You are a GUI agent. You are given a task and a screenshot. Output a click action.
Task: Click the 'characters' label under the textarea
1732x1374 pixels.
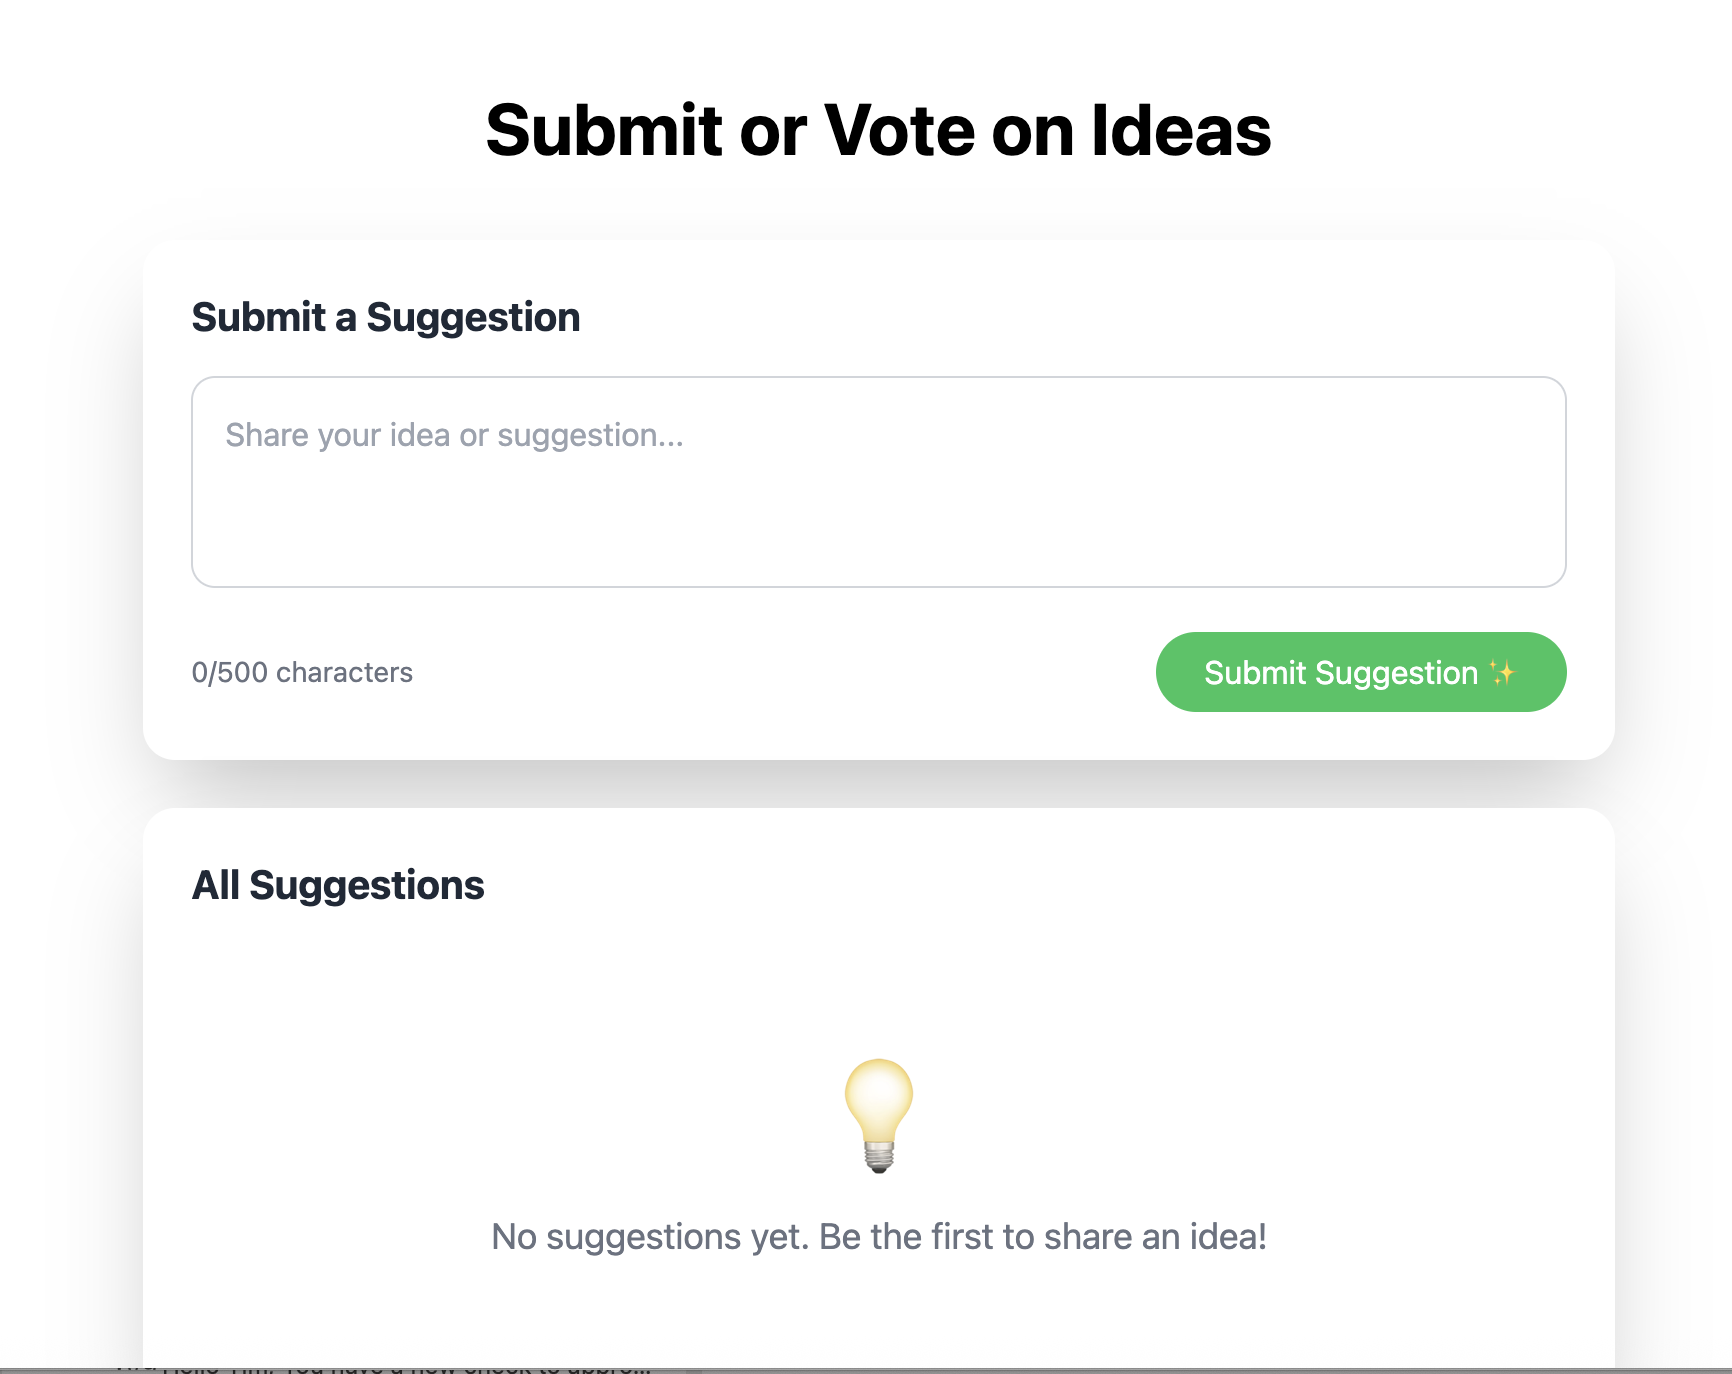tap(344, 672)
